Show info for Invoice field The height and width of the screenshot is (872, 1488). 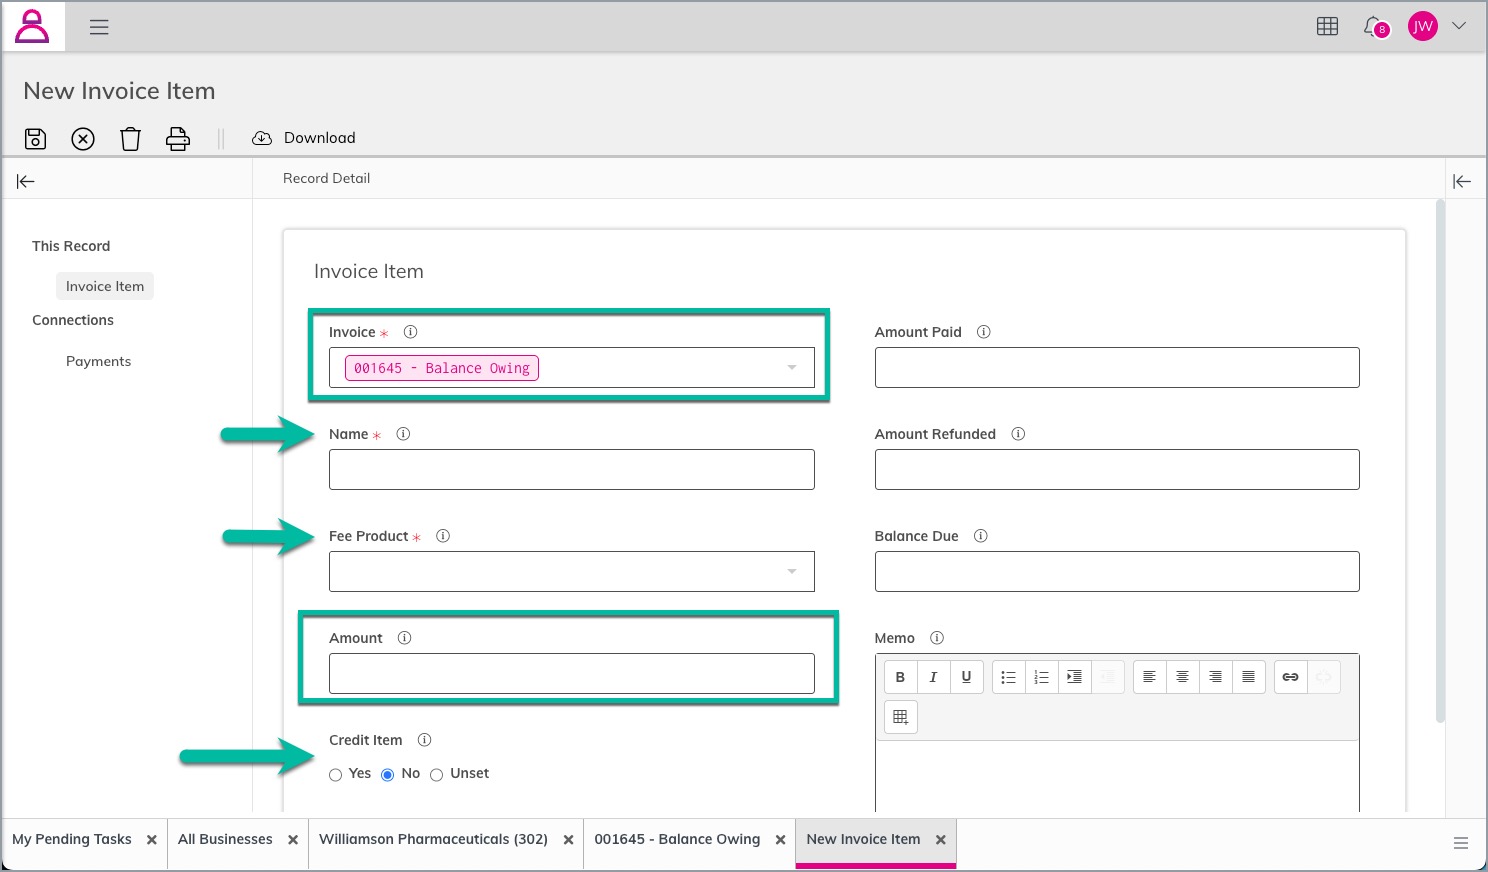(410, 332)
